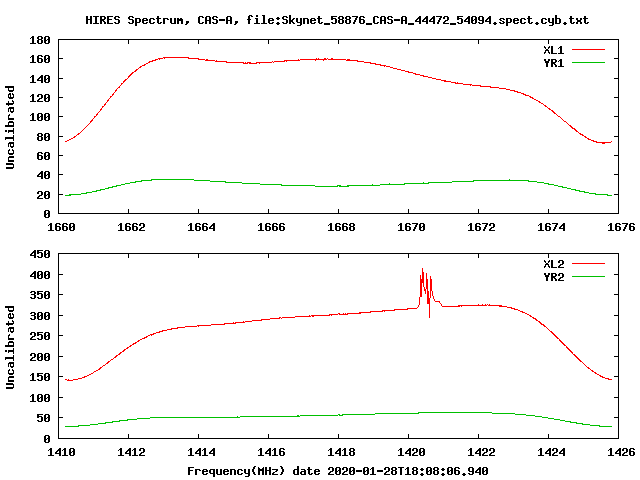
Task: Click the 1660 x-axis tick label
Action: pos(61,227)
